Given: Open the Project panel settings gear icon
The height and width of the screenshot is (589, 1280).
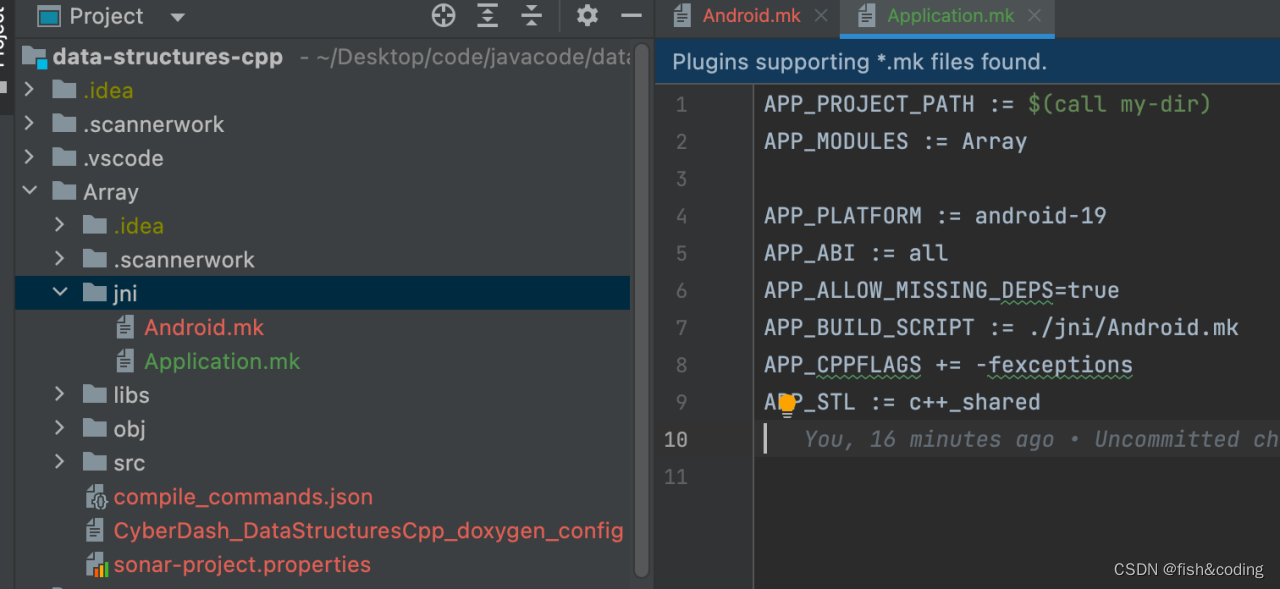Looking at the screenshot, I should click(586, 16).
